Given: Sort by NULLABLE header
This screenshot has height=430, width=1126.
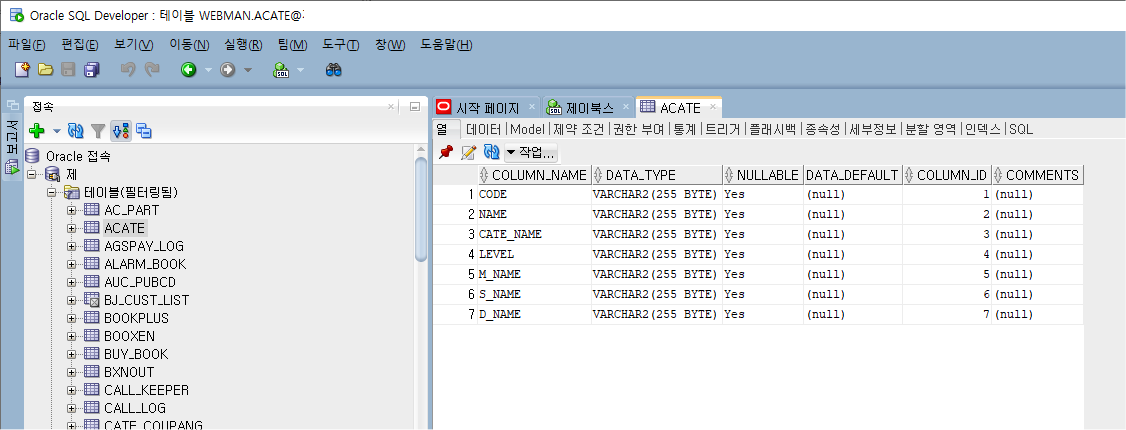Looking at the screenshot, I should tap(763, 175).
